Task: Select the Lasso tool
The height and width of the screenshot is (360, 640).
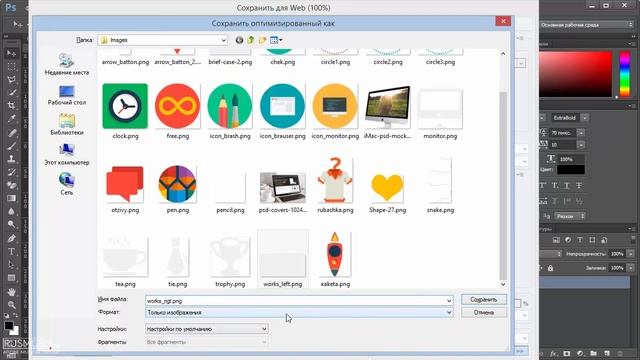Action: tap(11, 80)
